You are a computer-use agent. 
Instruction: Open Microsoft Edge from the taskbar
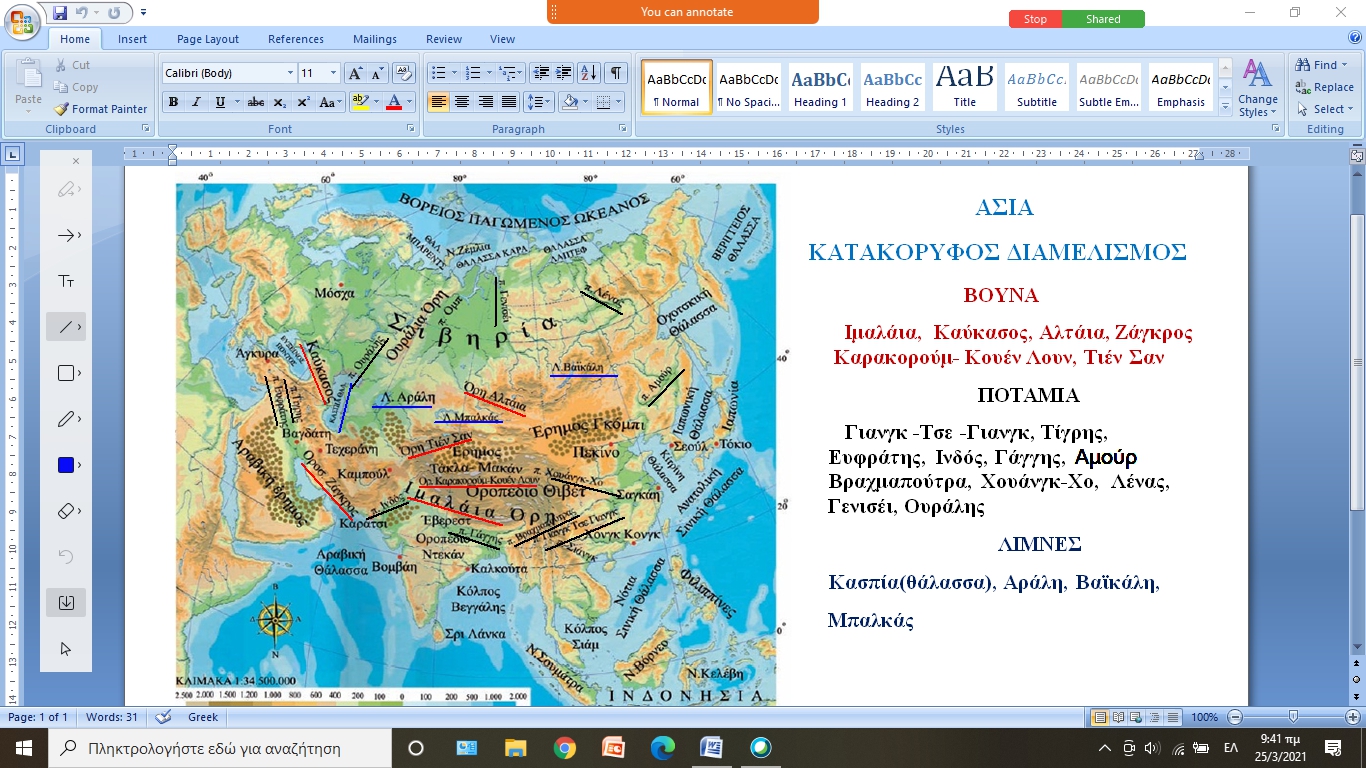[x=662, y=748]
